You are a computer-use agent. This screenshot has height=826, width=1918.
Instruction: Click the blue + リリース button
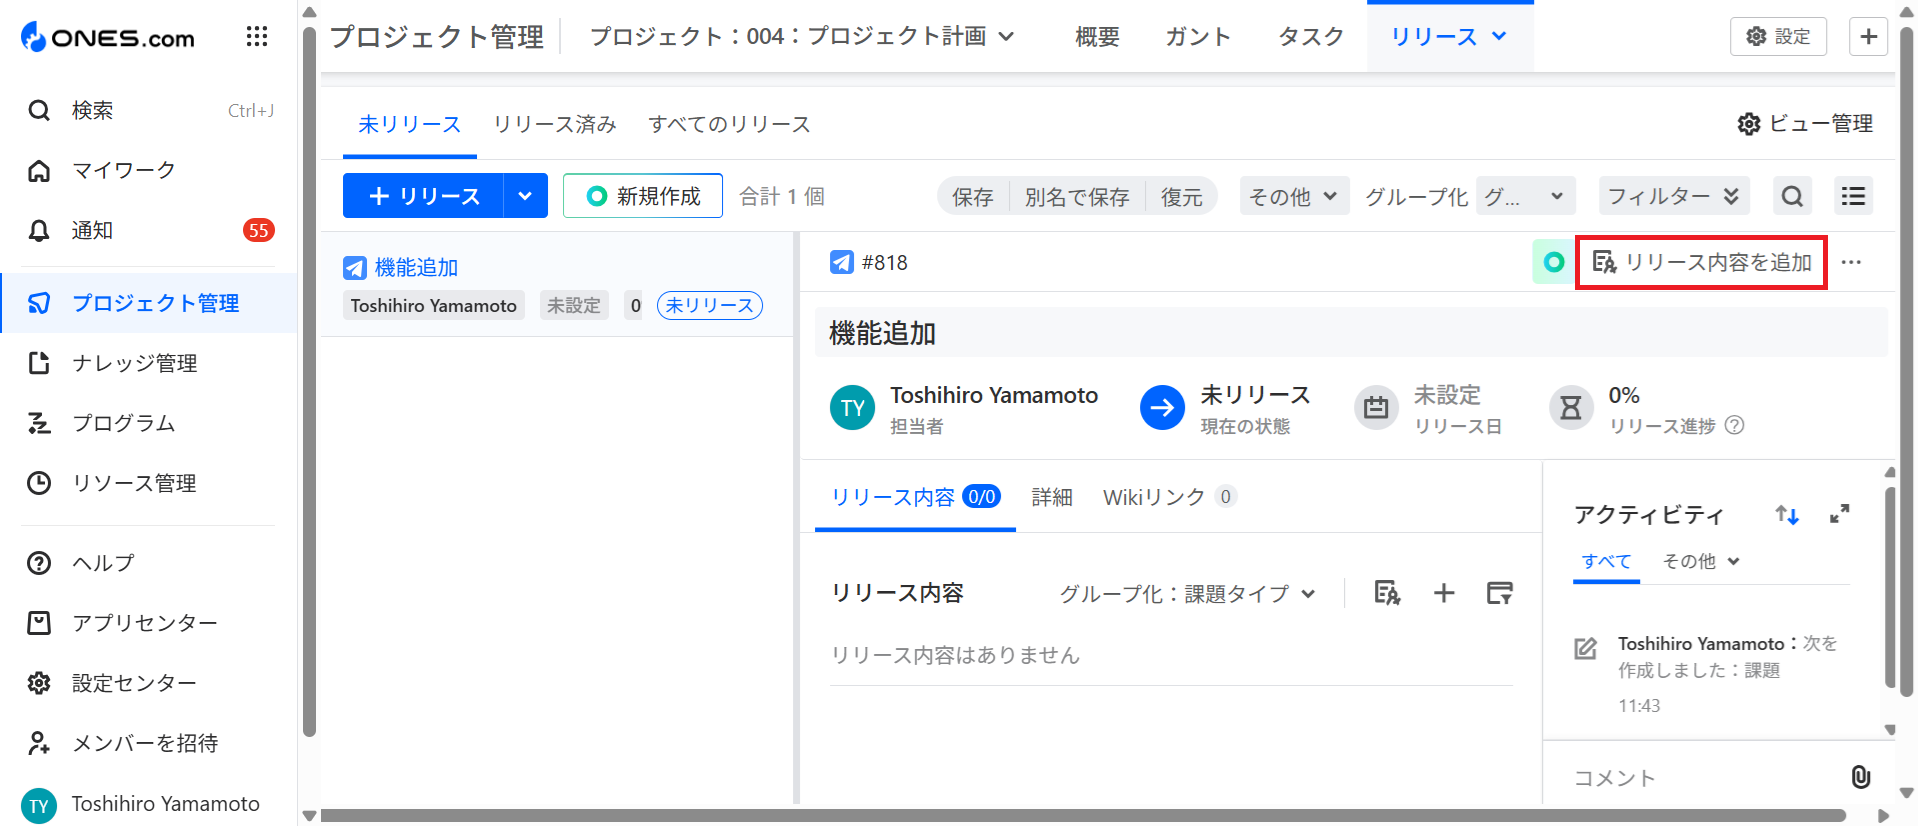click(x=423, y=196)
